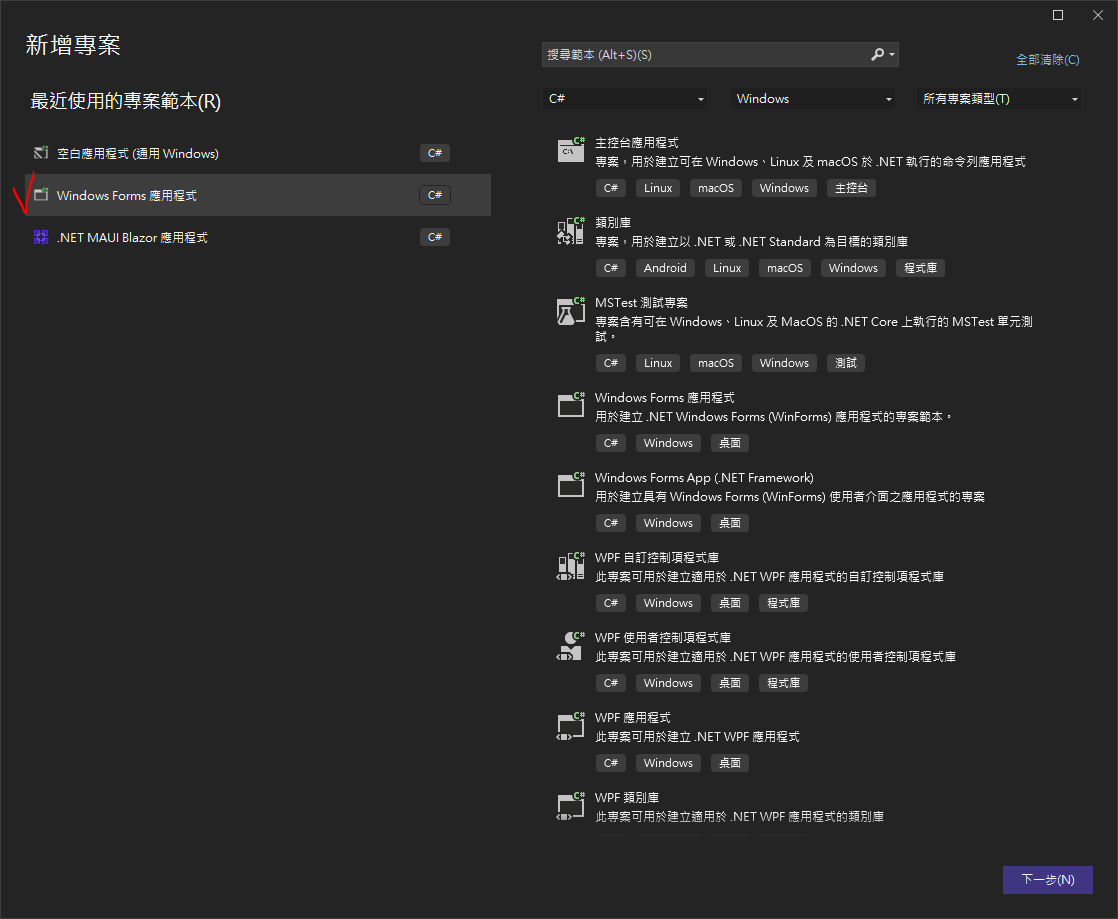Click C# badge beside .NET MAUI Blazor

coord(435,237)
